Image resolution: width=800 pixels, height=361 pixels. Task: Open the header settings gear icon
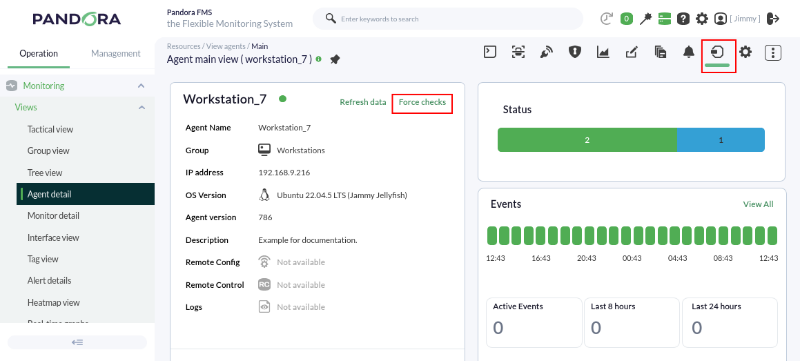[702, 19]
